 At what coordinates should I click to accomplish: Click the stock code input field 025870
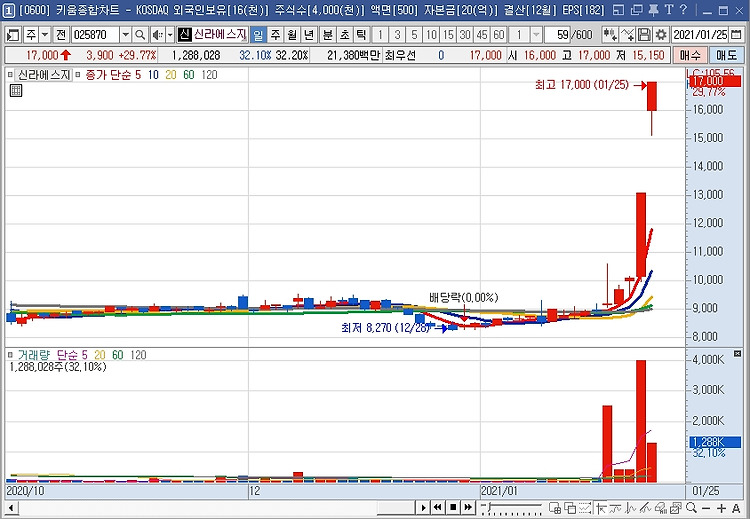96,34
